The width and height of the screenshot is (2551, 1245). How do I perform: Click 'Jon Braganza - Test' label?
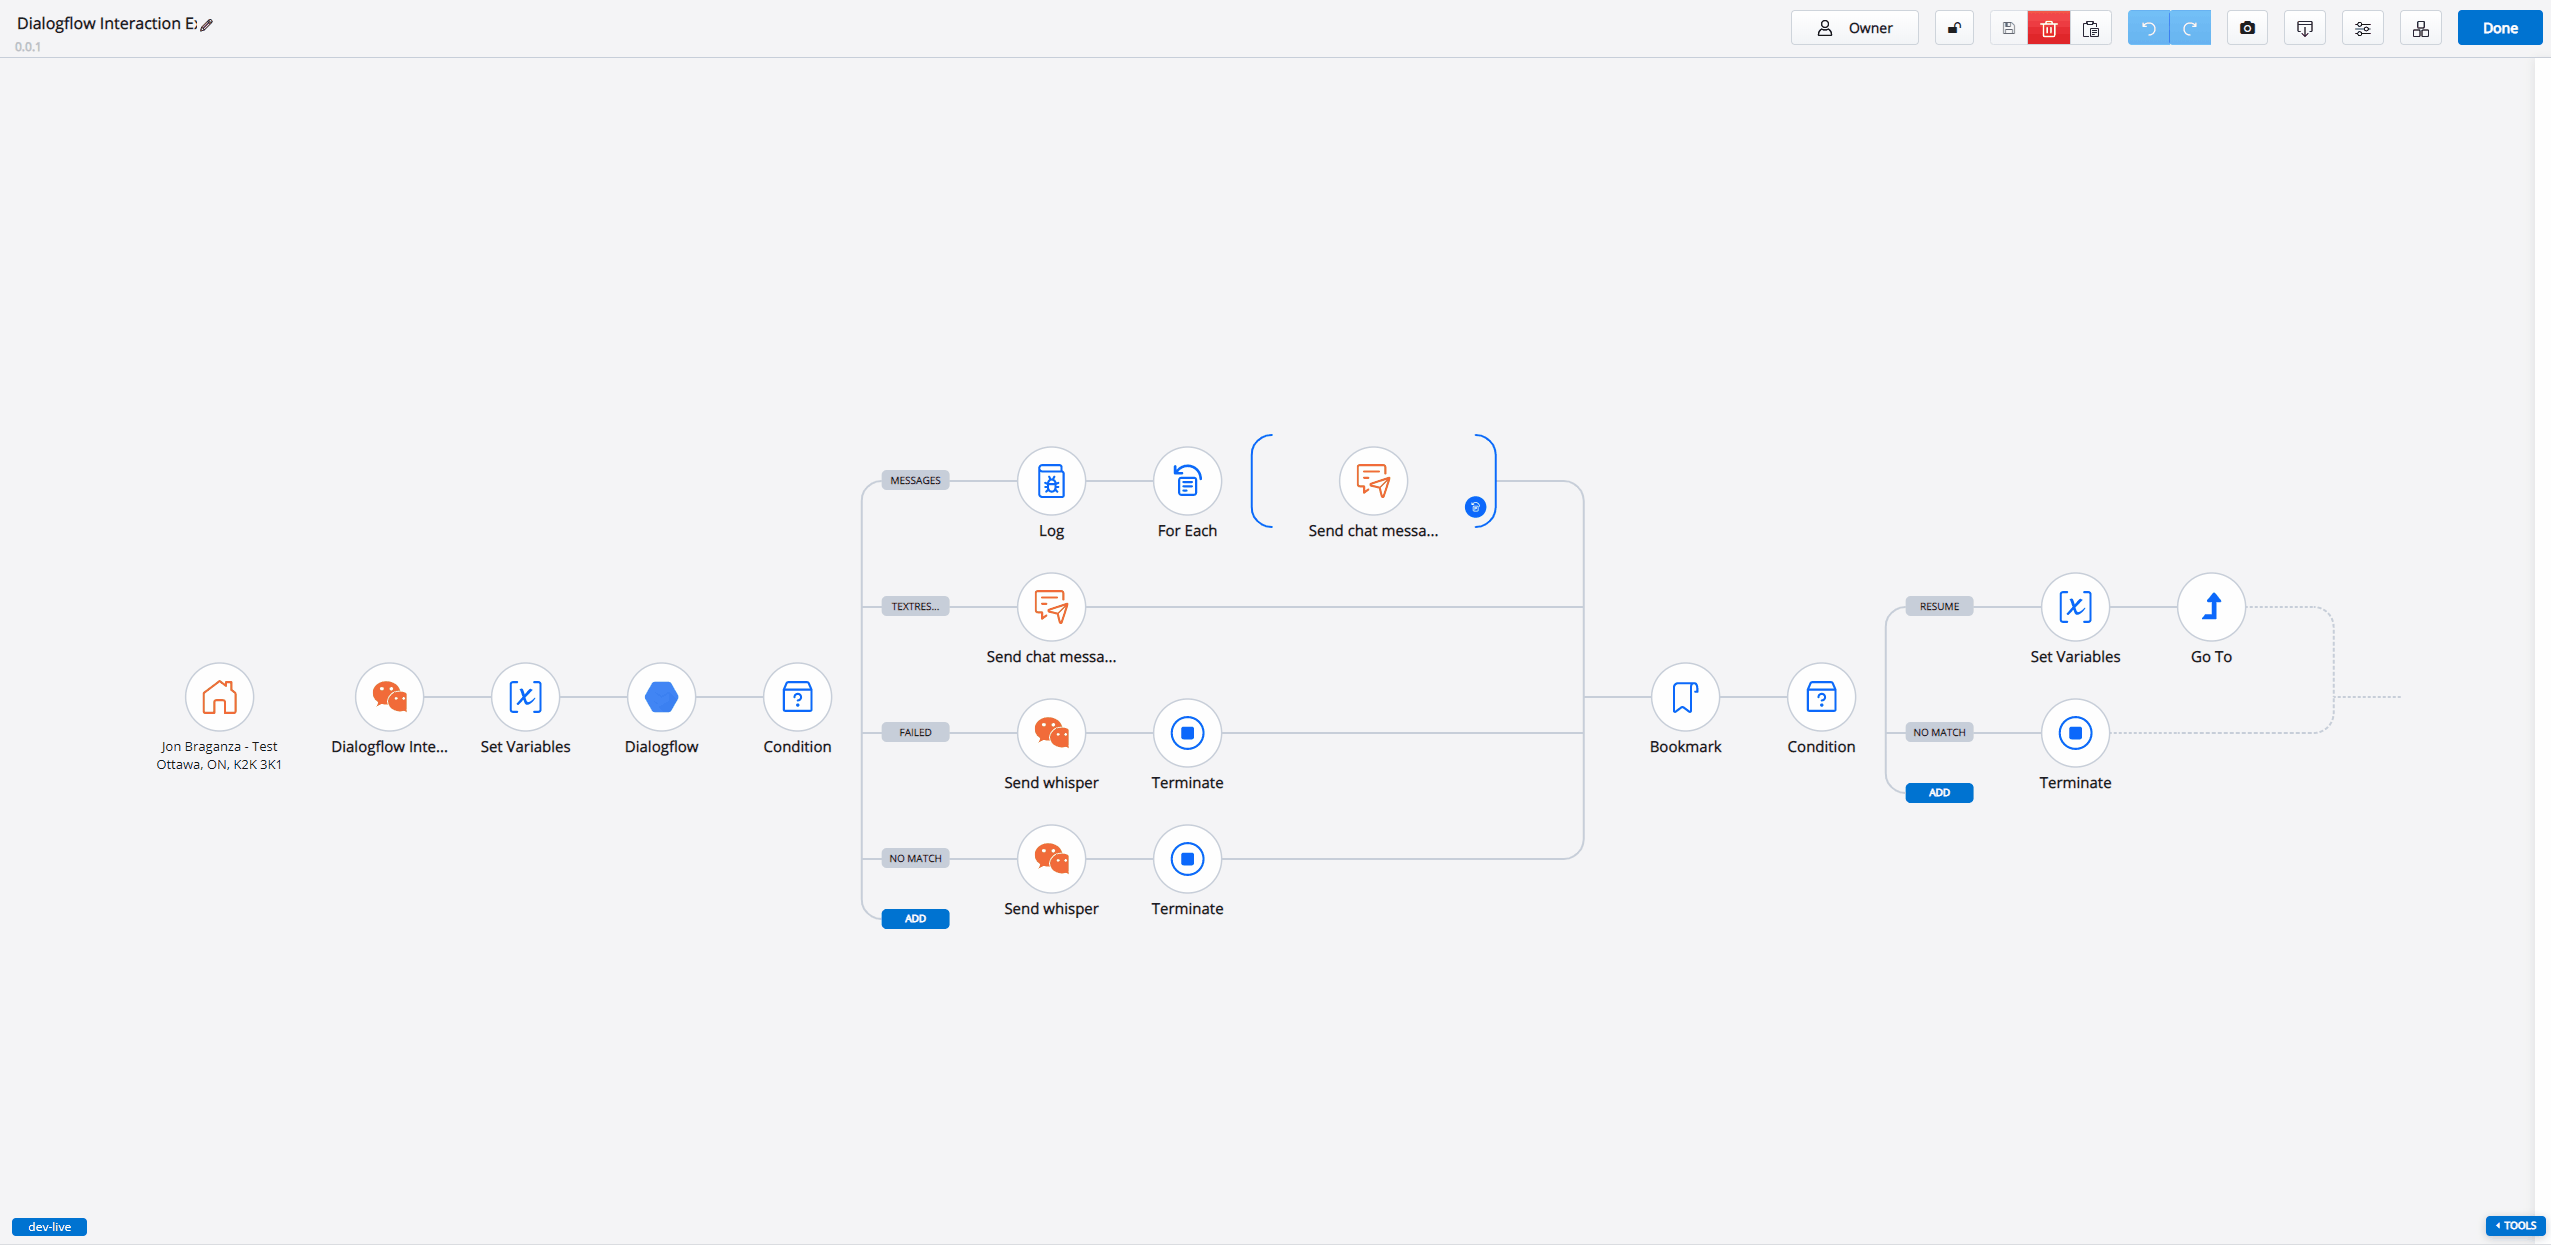click(x=219, y=746)
